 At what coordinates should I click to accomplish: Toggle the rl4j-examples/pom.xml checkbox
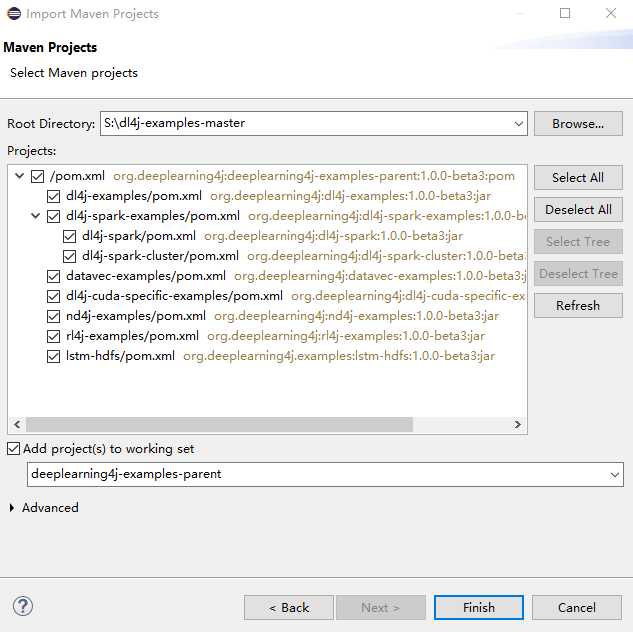click(53, 336)
